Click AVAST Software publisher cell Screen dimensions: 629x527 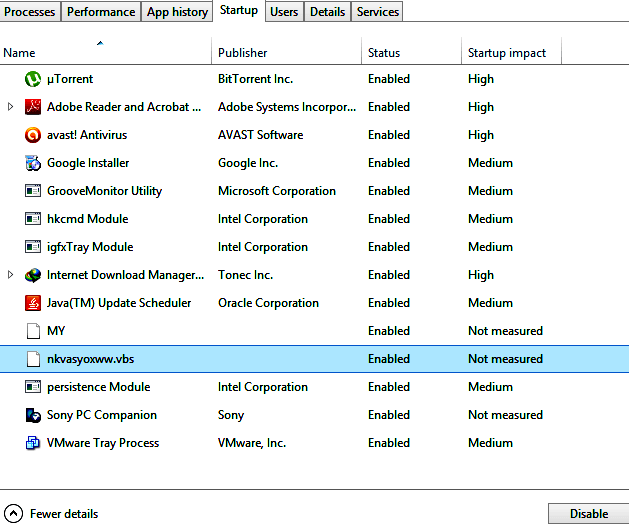pos(260,135)
